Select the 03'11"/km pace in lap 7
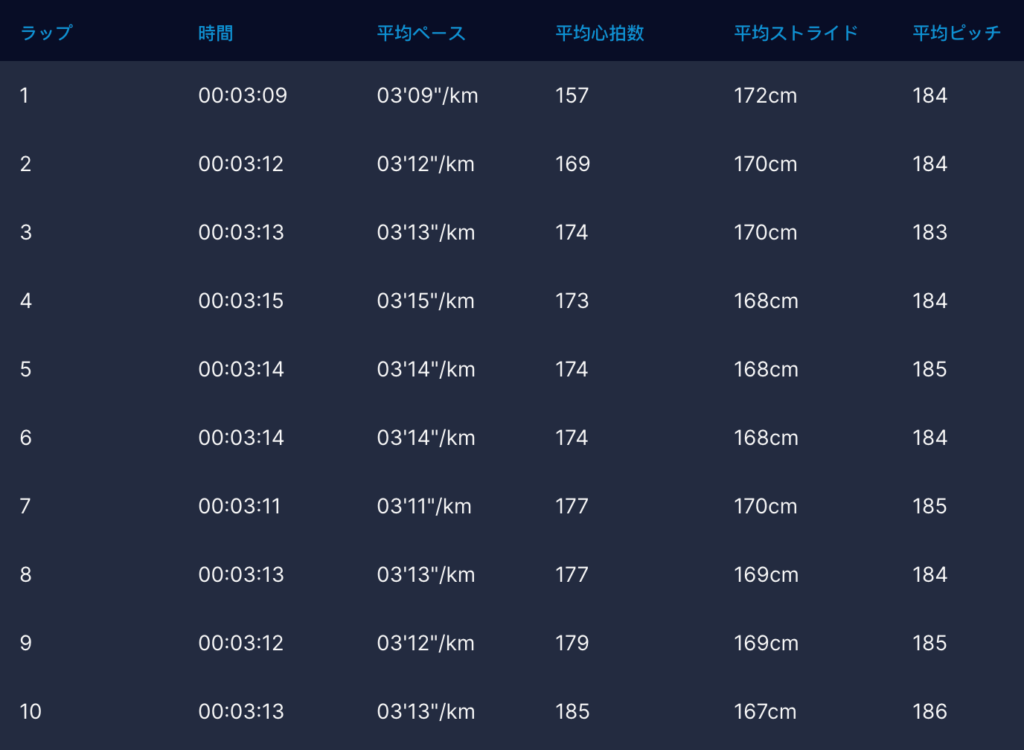 coord(424,507)
